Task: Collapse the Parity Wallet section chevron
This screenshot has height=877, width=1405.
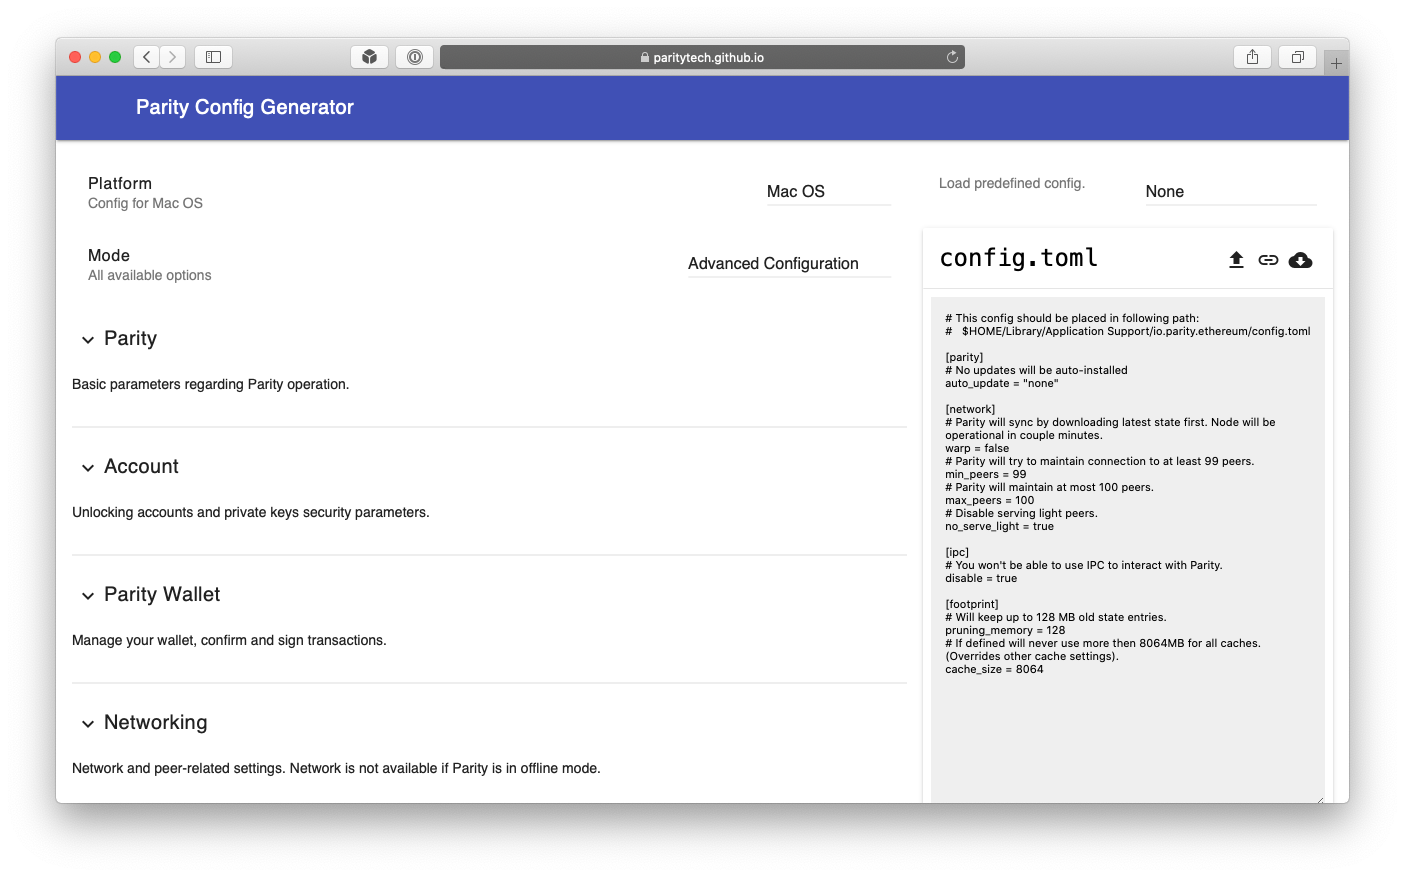Action: tap(88, 596)
